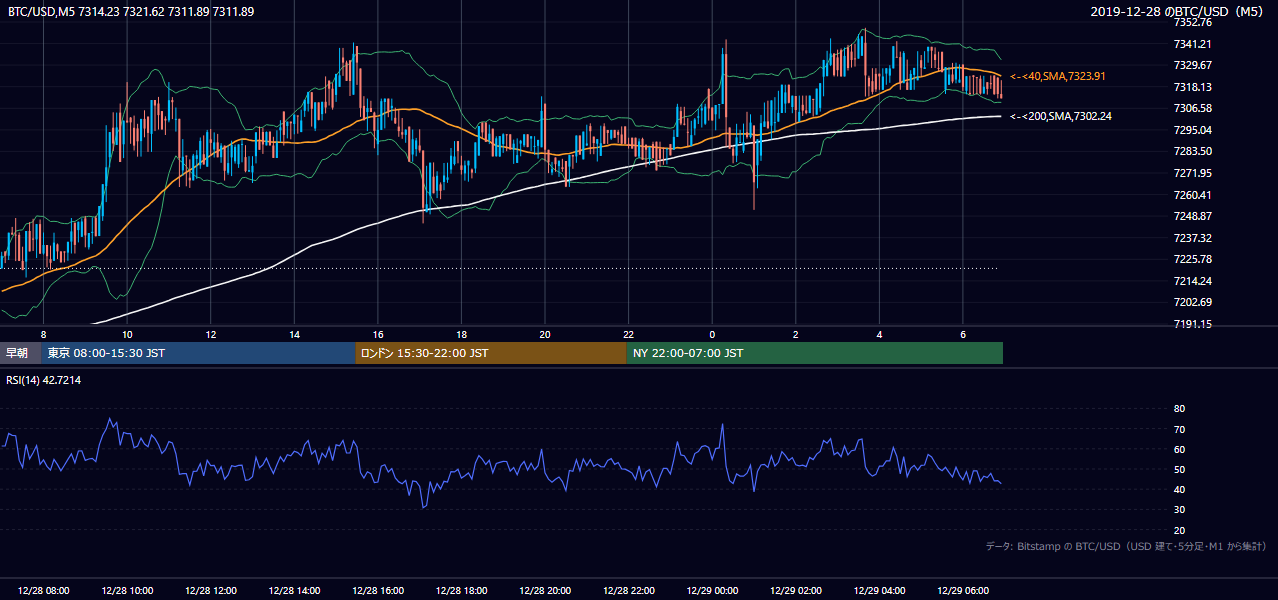Click the RSI 20 level label

(1179, 530)
